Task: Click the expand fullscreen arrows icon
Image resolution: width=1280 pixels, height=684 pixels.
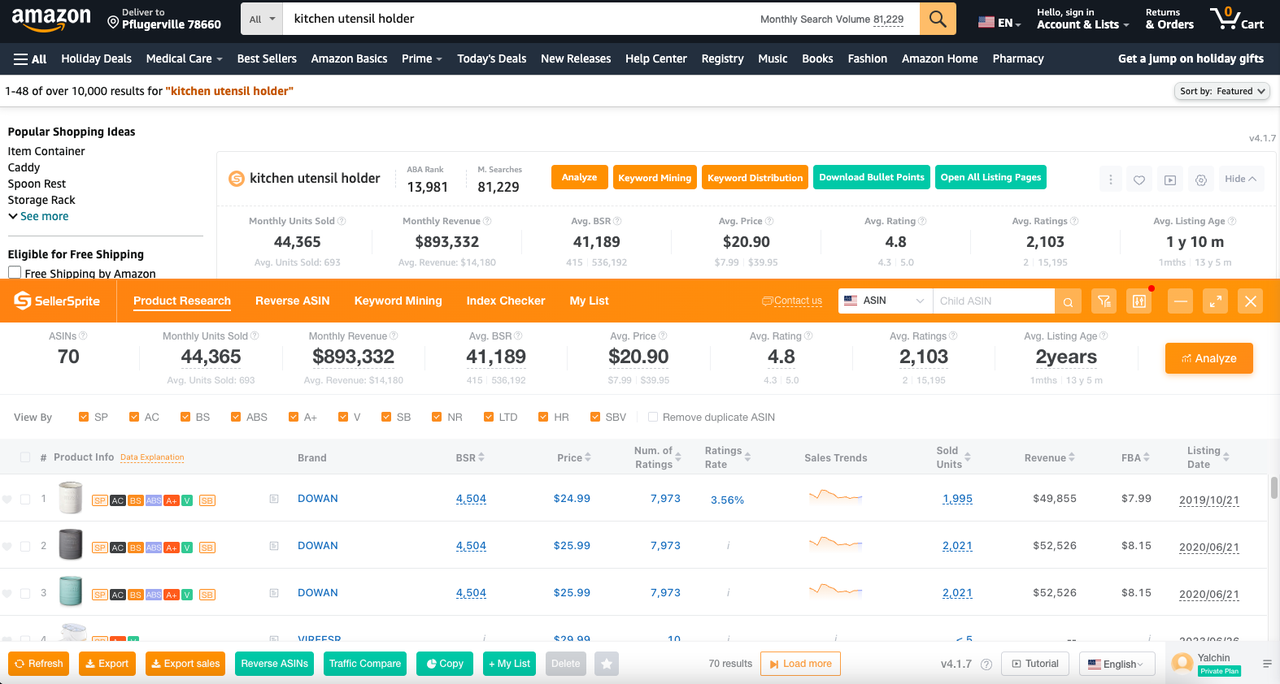Action: pyautogui.click(x=1215, y=301)
